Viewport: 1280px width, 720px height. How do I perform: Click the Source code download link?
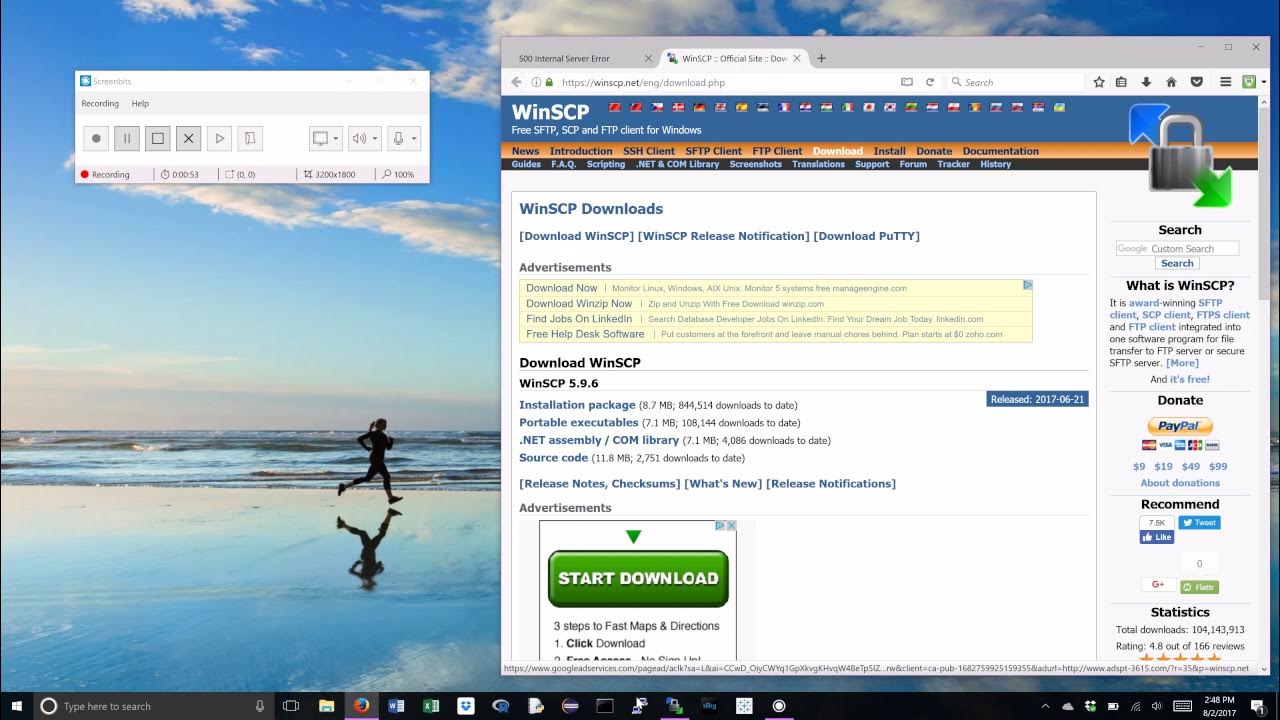coord(553,458)
